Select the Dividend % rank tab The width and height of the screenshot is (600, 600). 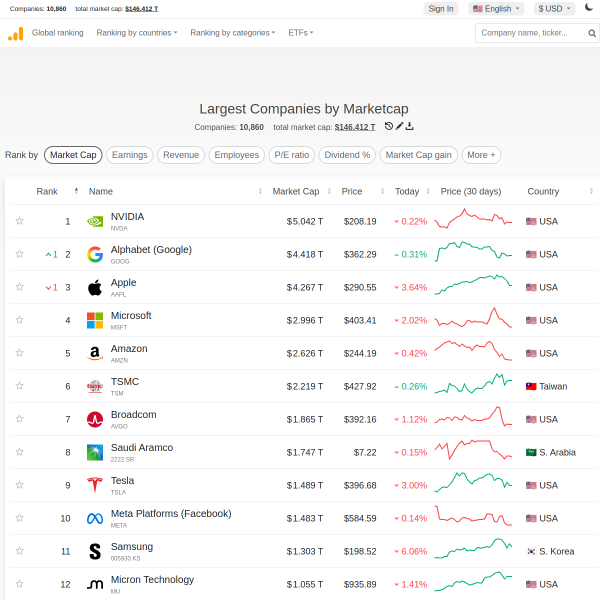pyautogui.click(x=347, y=155)
